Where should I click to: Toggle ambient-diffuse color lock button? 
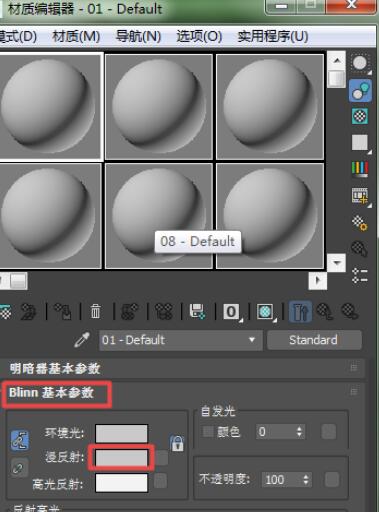point(20,440)
